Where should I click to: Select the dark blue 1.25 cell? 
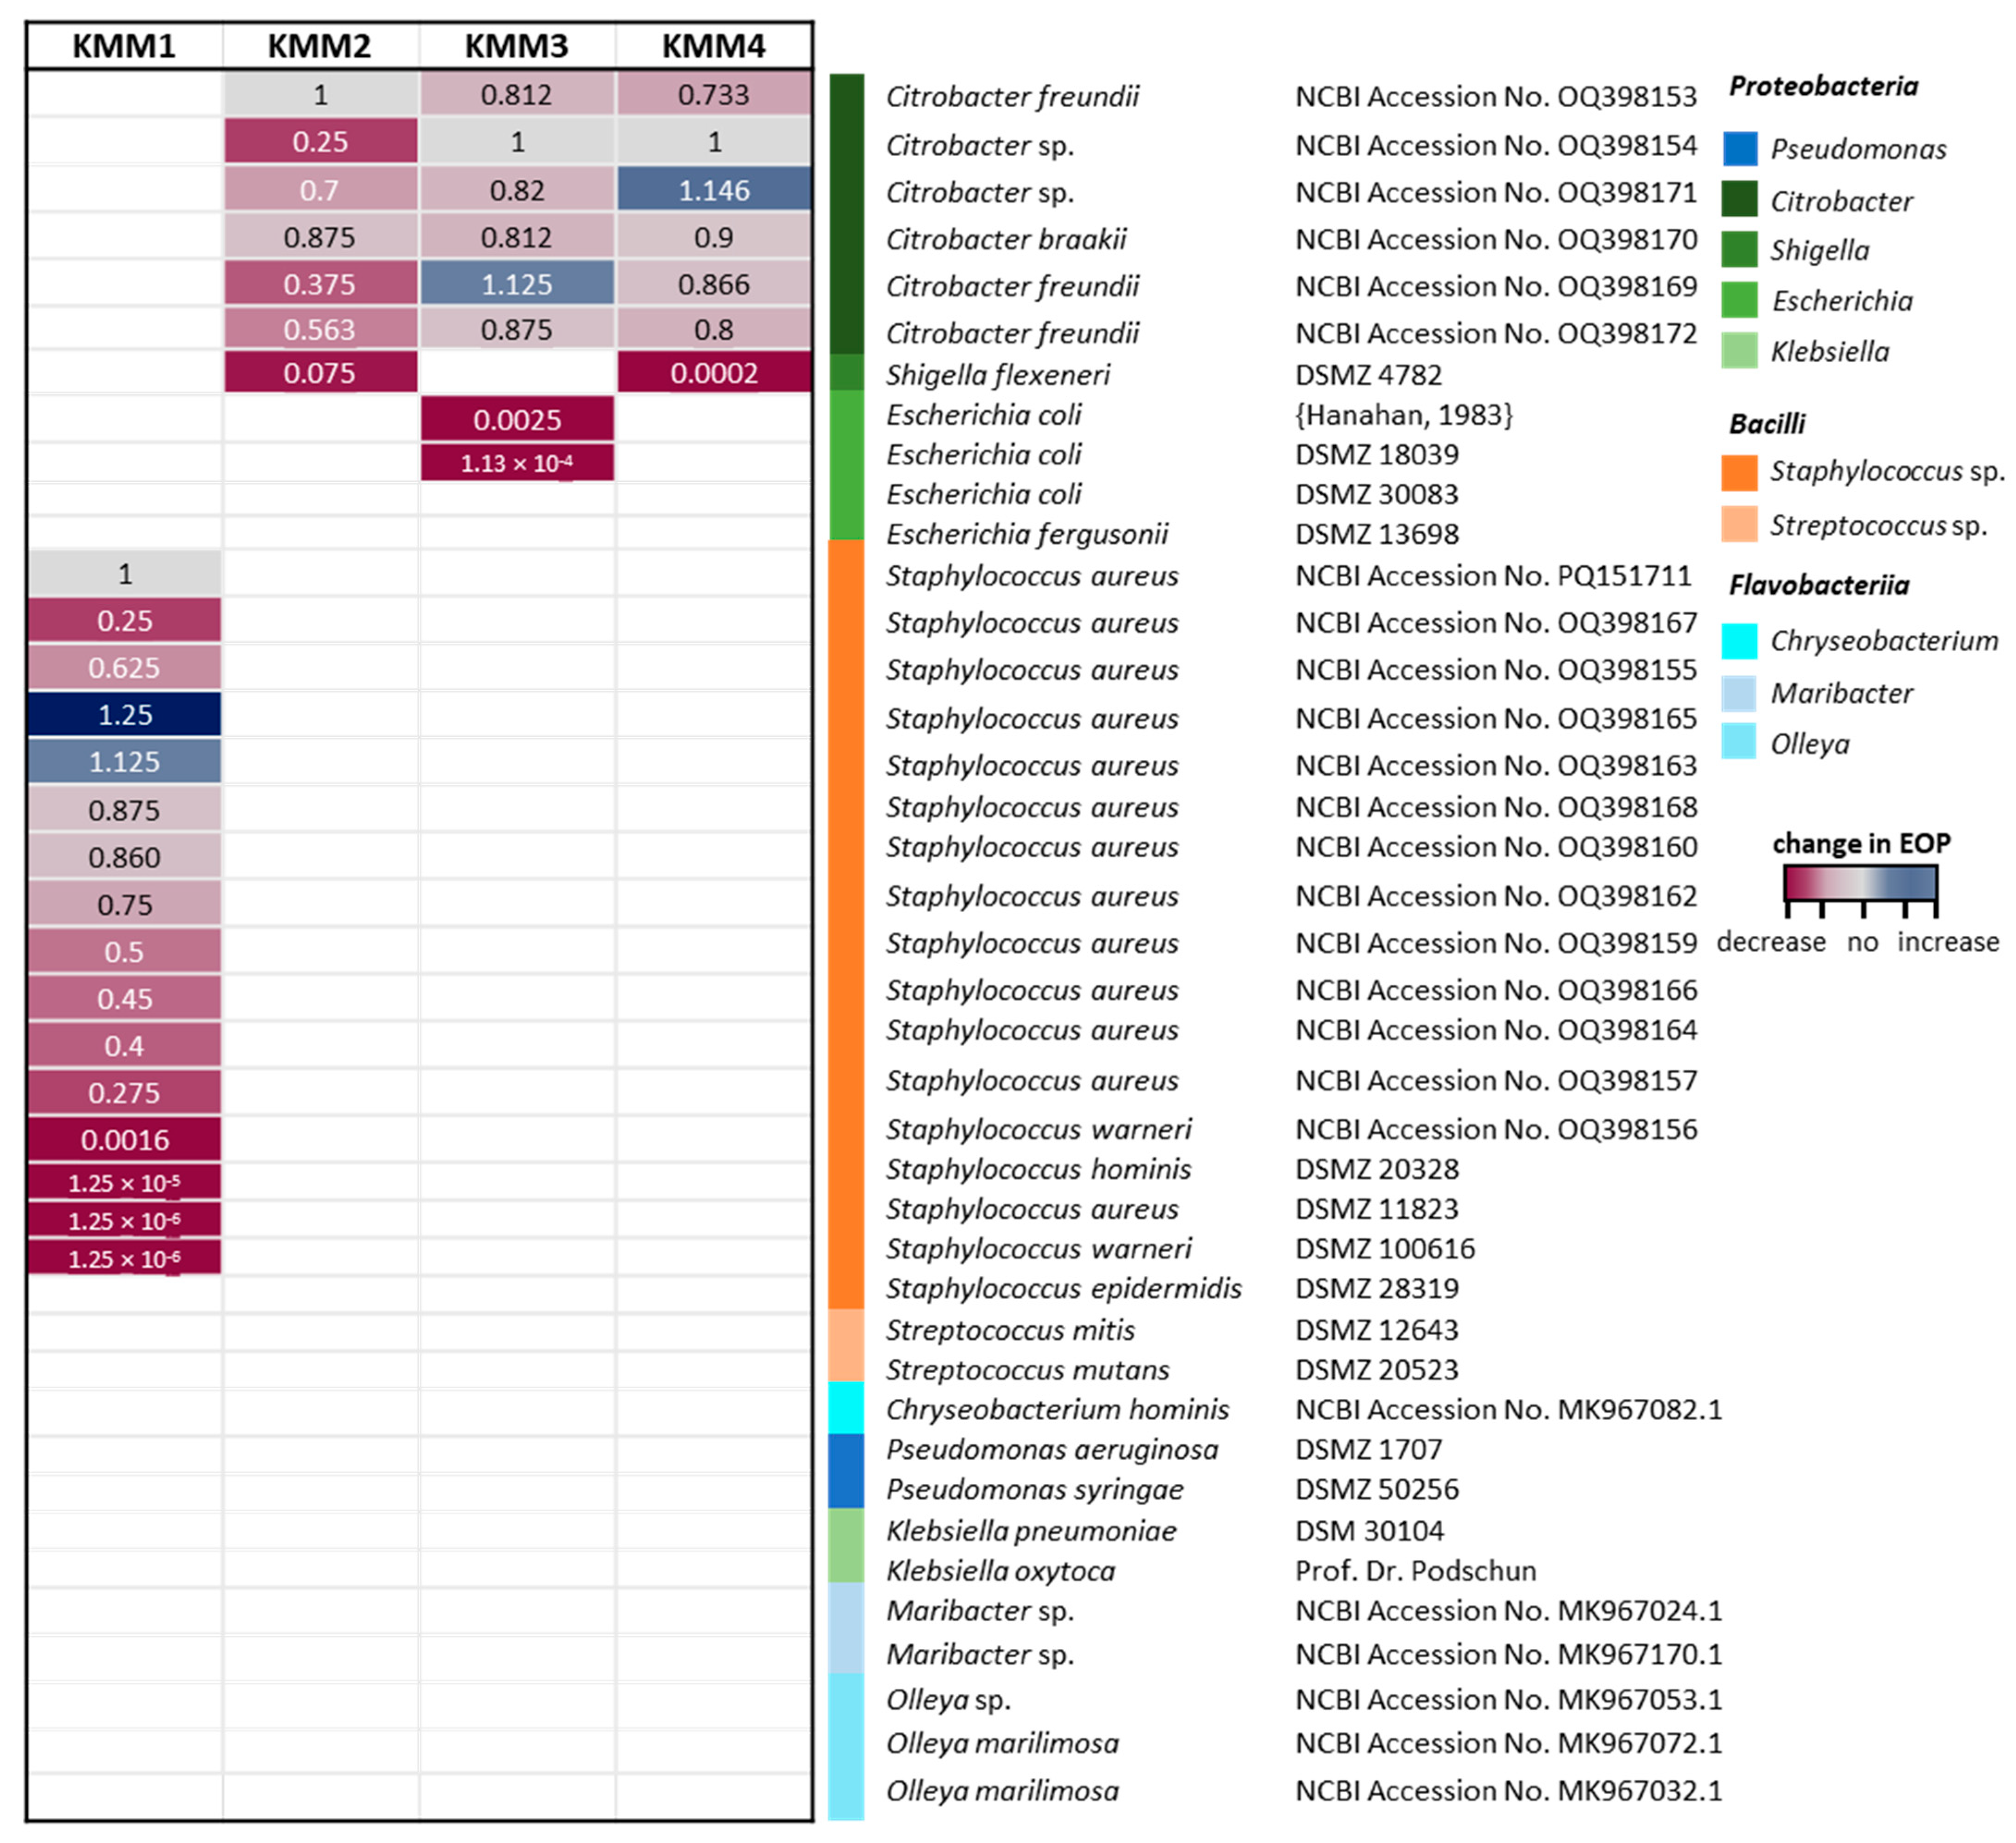pos(124,715)
